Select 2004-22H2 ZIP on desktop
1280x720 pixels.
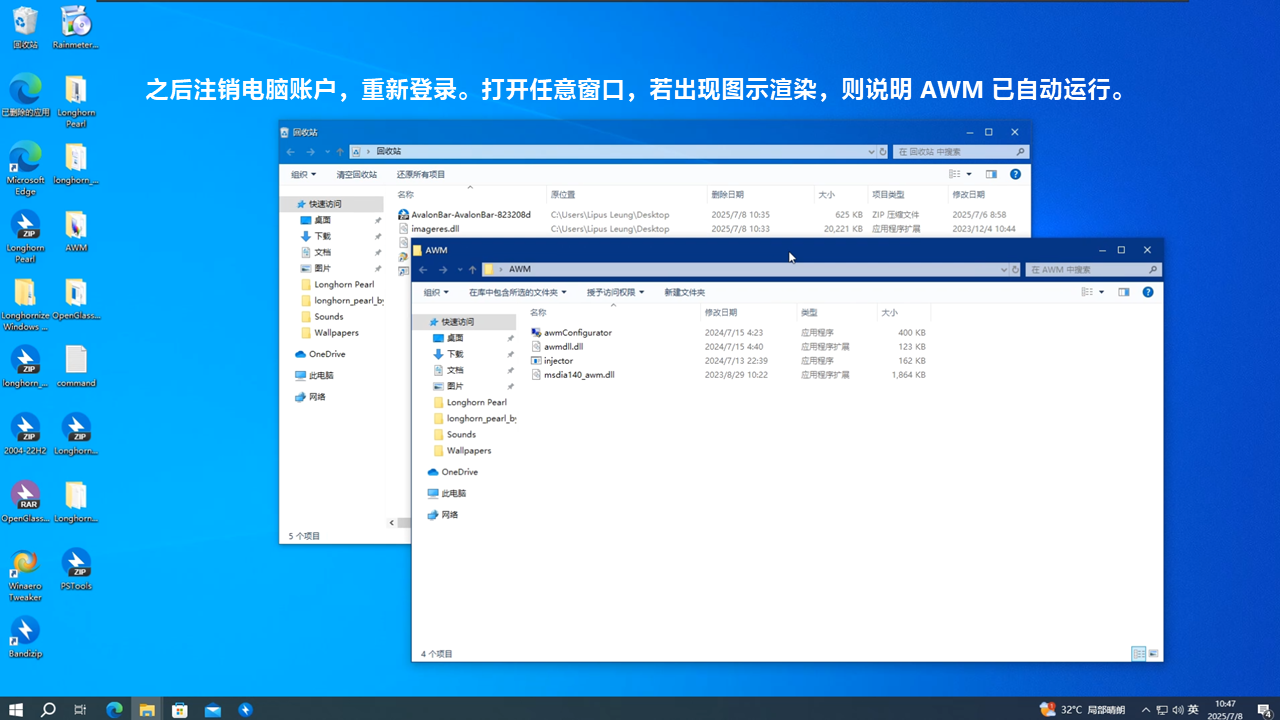click(26, 433)
